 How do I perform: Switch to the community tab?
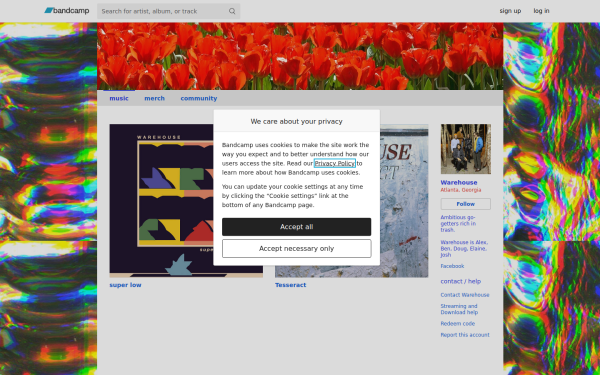point(199,98)
